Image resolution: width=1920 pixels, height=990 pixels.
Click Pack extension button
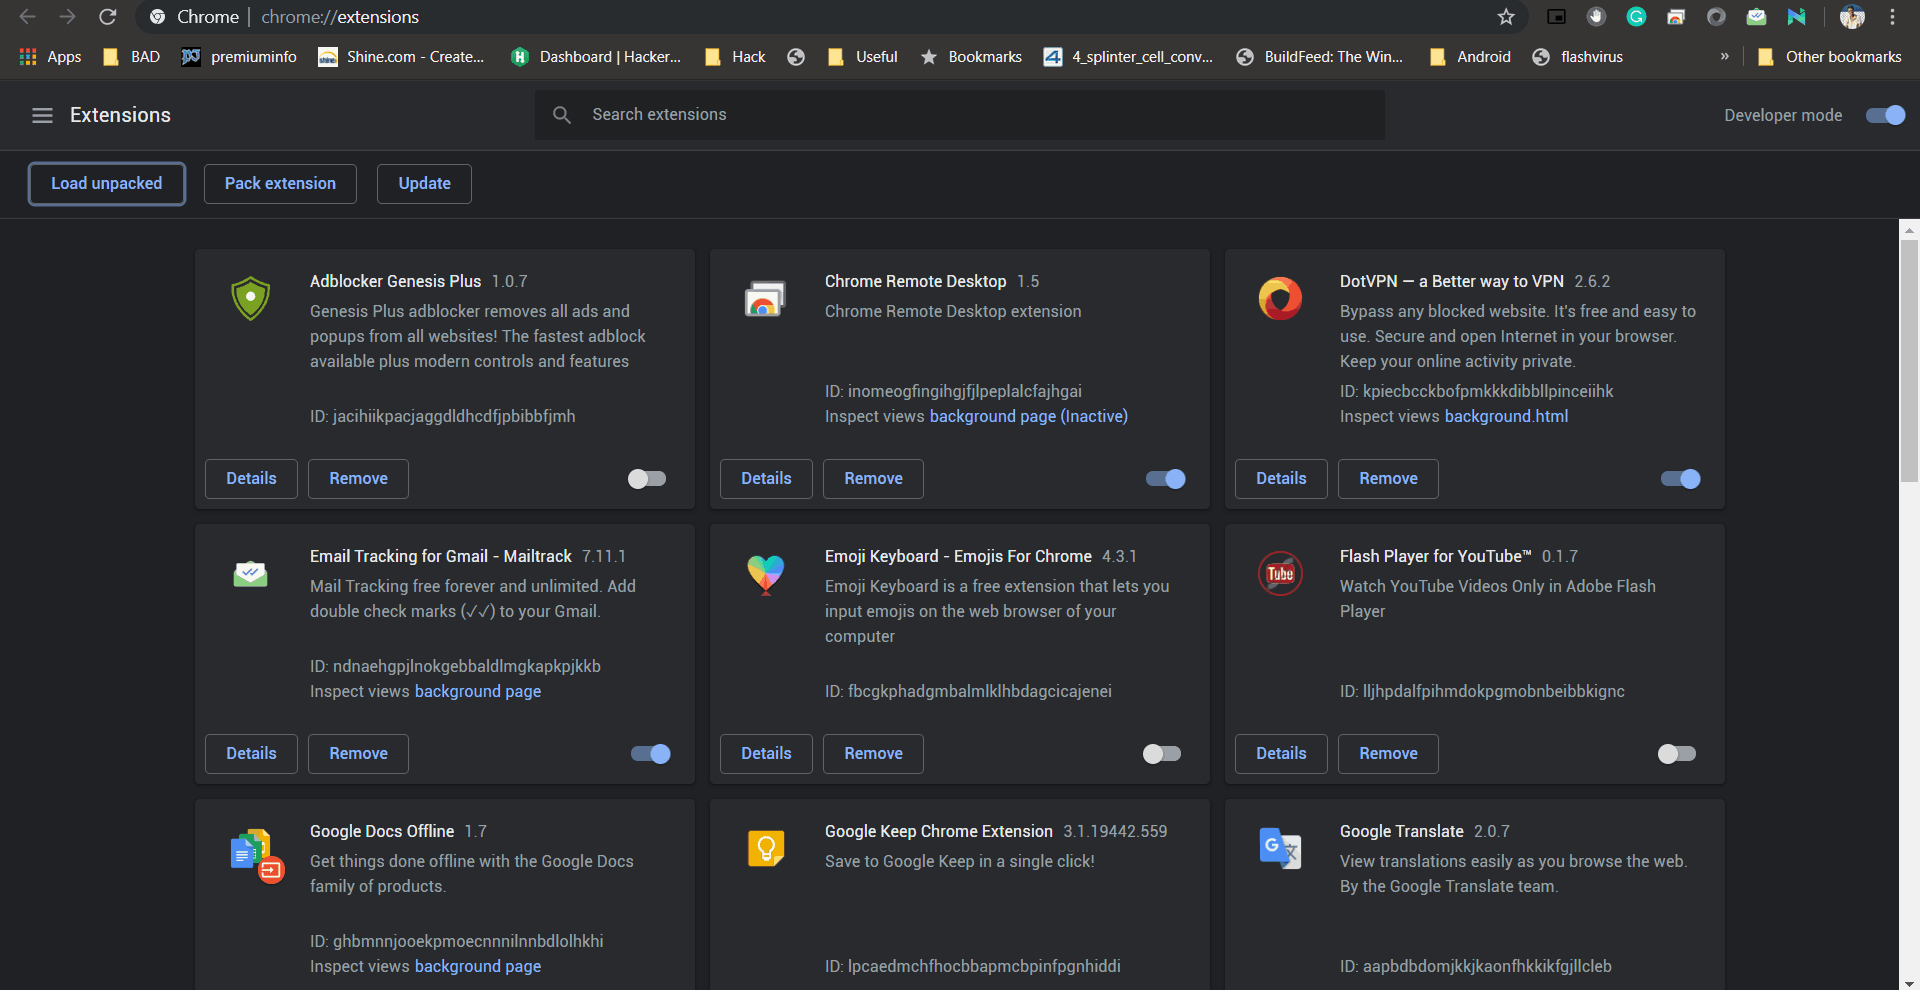pos(280,184)
